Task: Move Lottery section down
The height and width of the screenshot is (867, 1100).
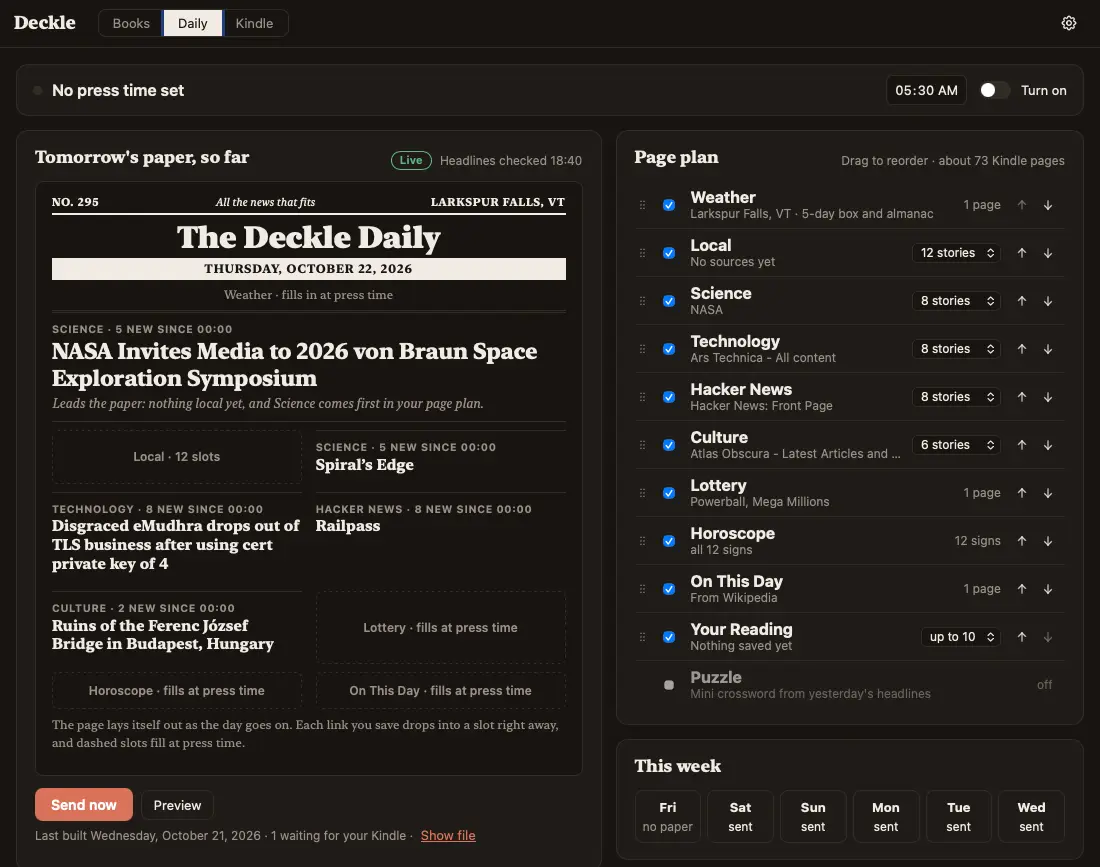Action: (x=1047, y=493)
